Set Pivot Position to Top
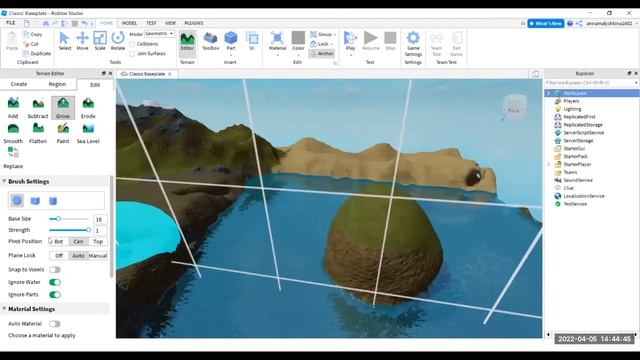Image resolution: width=640 pixels, height=360 pixels. (x=98, y=242)
